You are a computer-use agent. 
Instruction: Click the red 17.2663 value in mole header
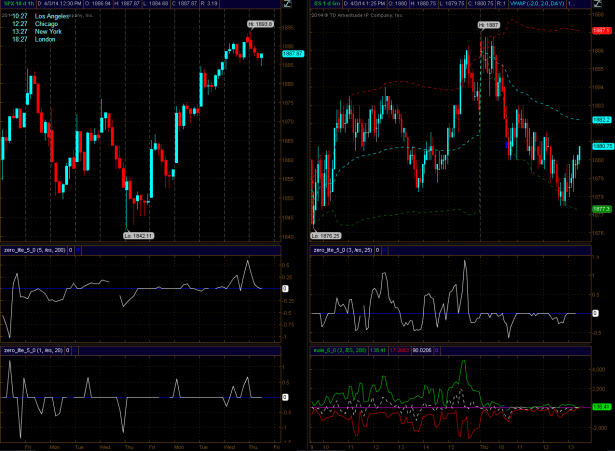coord(399,350)
